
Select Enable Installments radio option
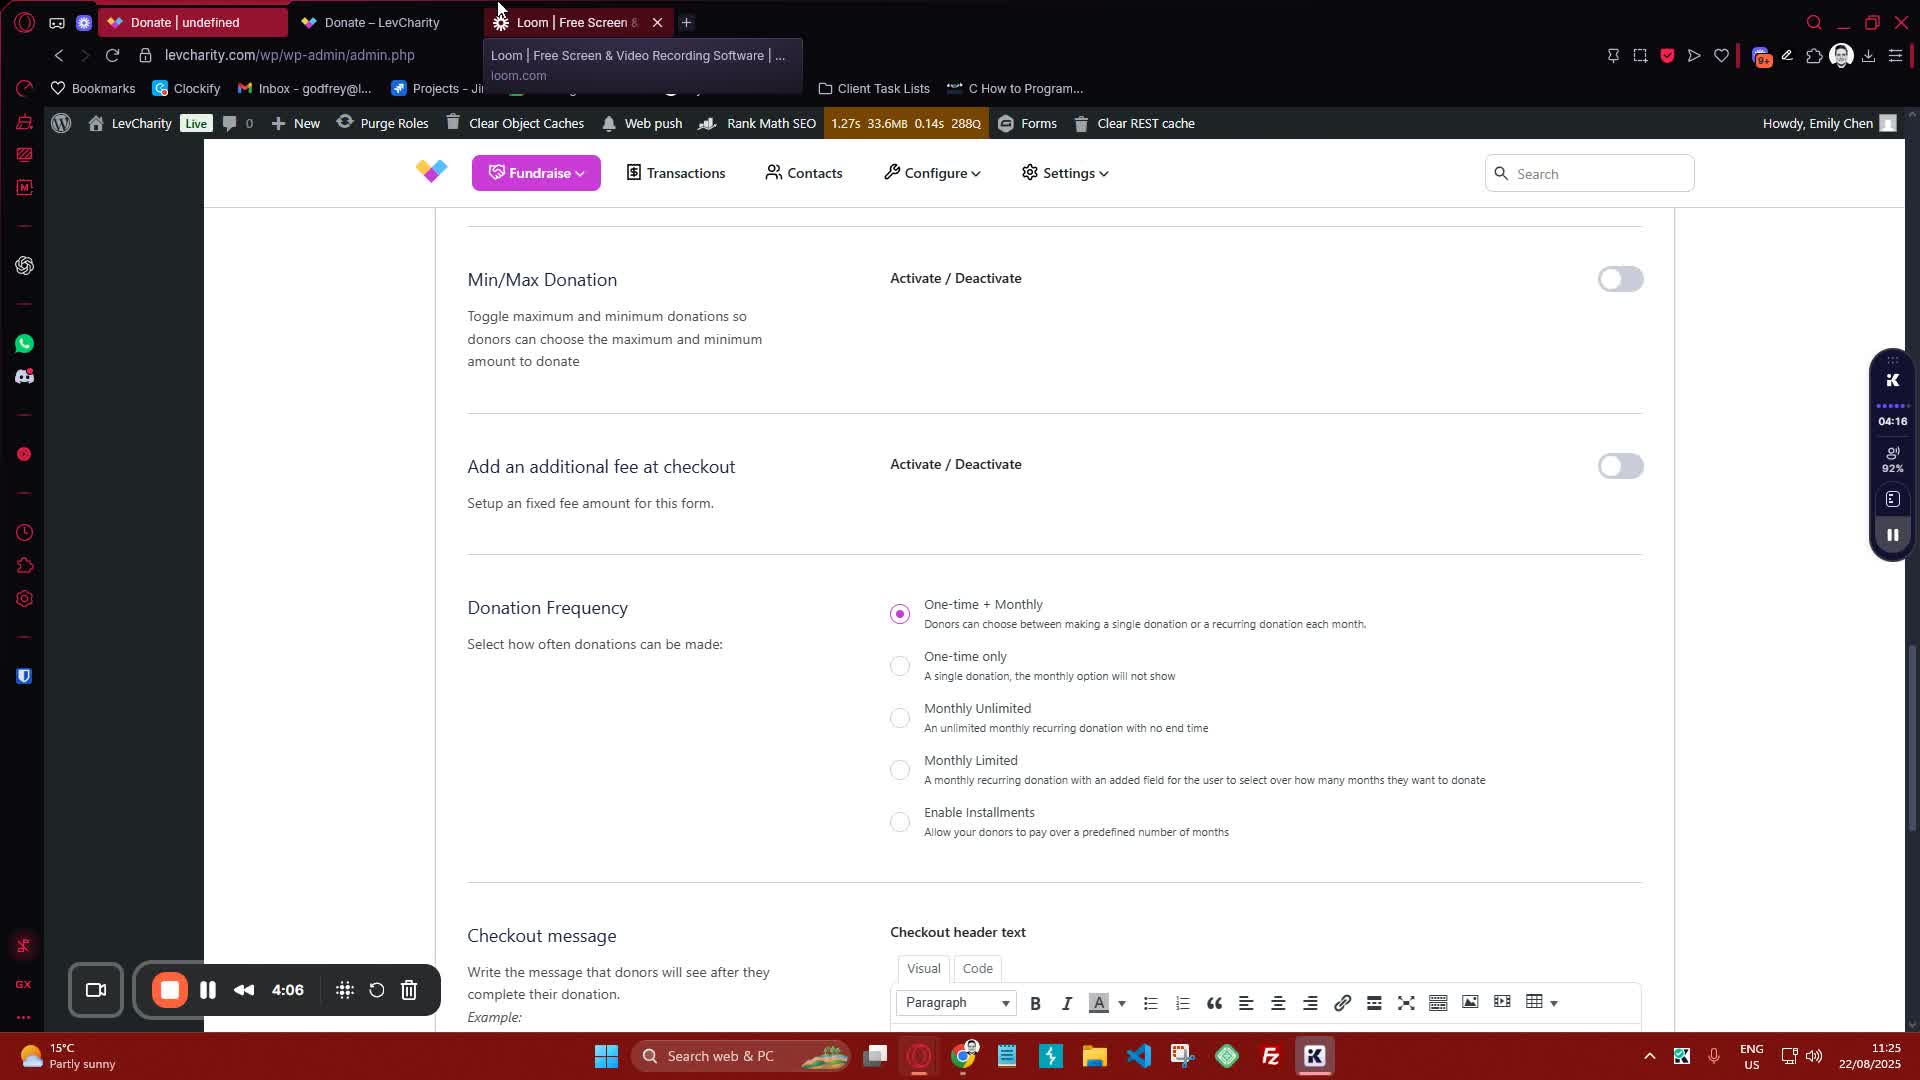pyautogui.click(x=900, y=822)
